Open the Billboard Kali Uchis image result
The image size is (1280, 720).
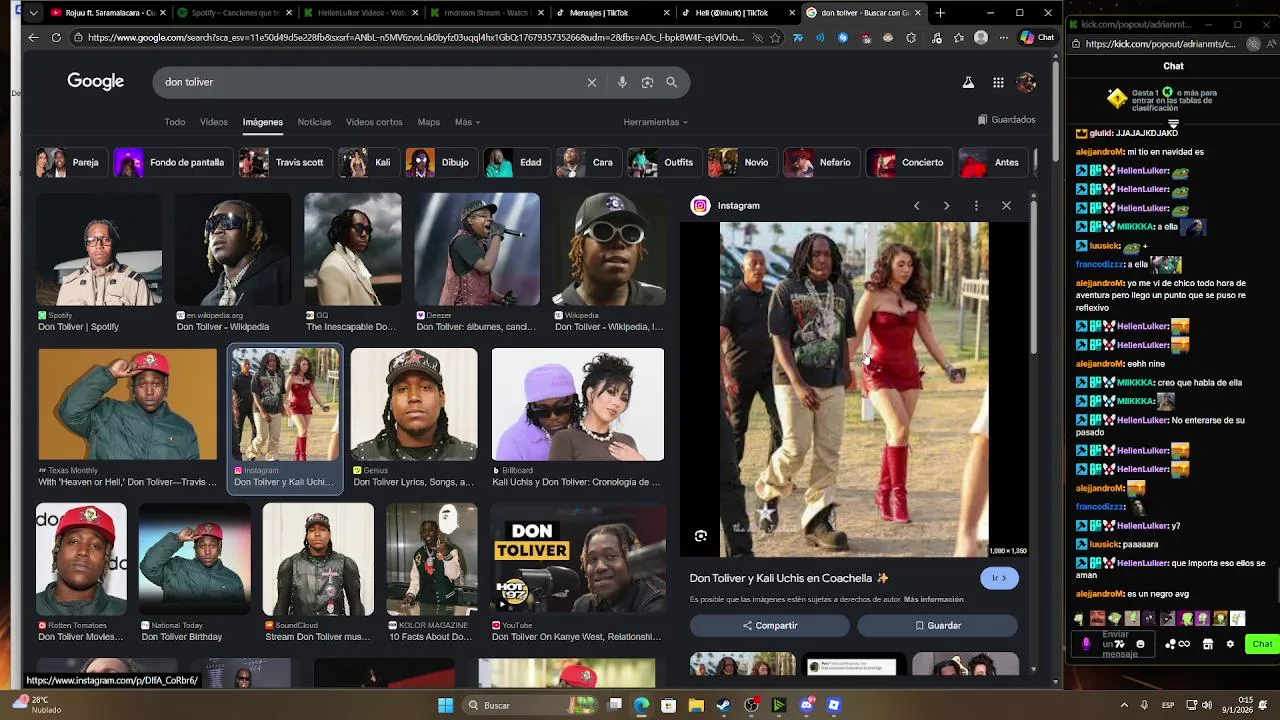click(x=578, y=404)
